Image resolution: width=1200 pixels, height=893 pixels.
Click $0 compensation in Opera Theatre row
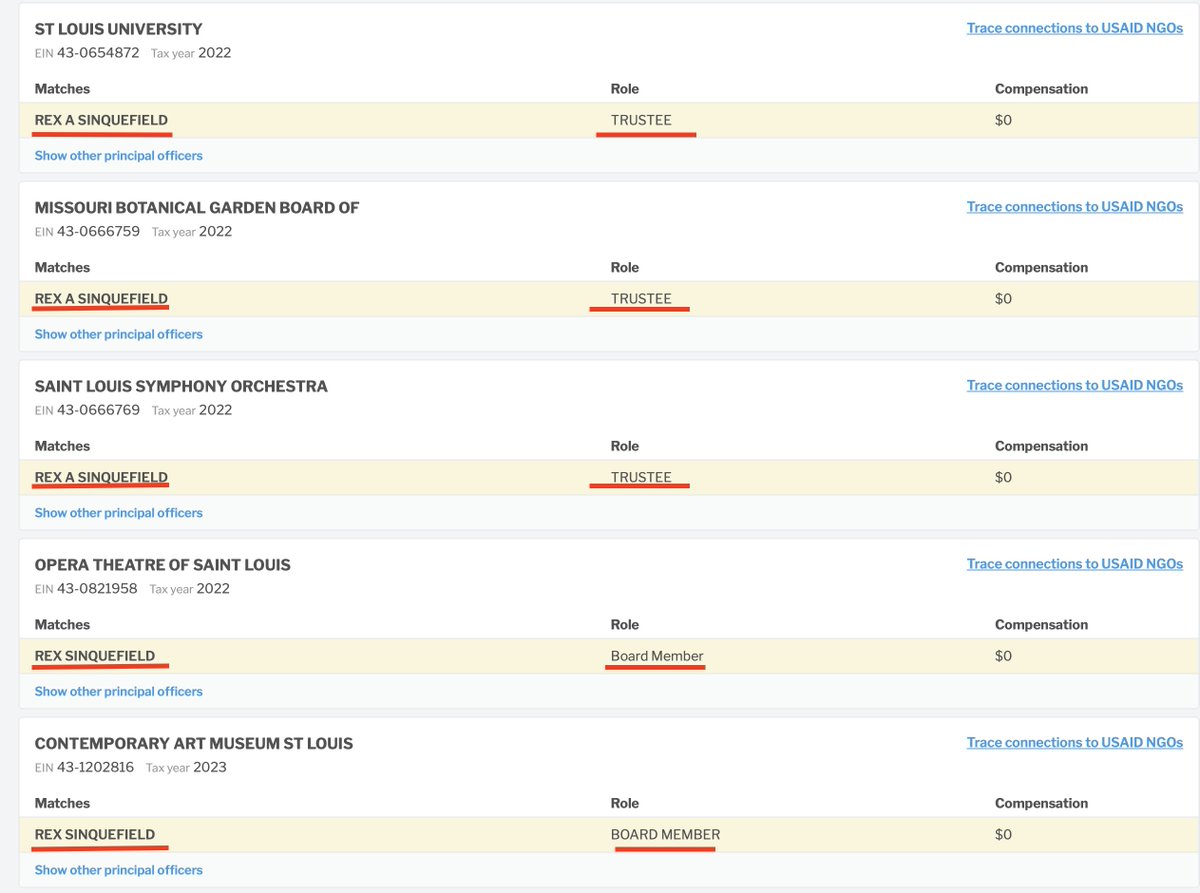pos(1003,656)
